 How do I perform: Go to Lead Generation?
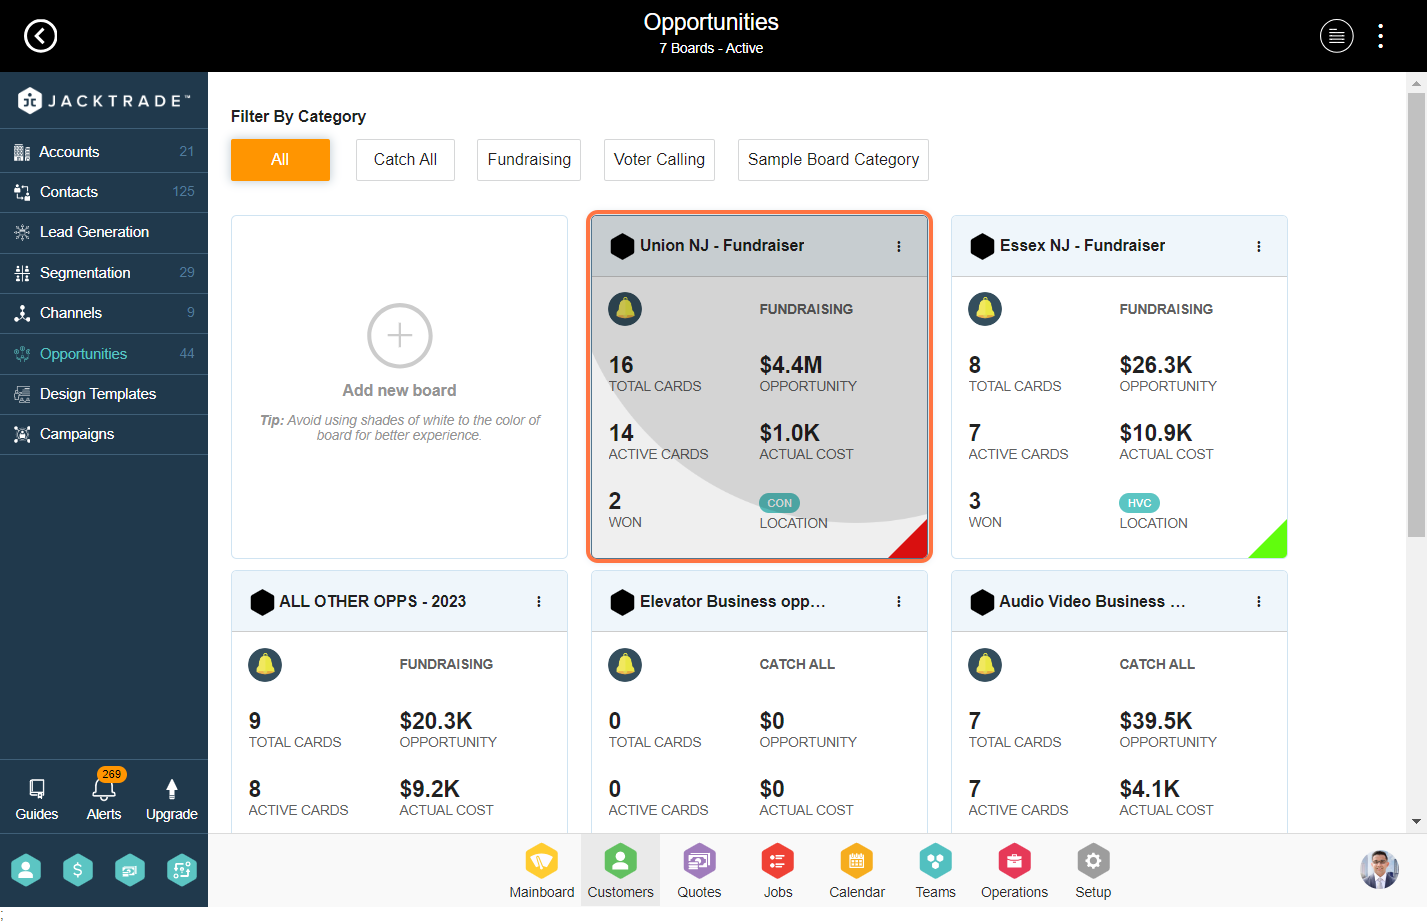[104, 232]
